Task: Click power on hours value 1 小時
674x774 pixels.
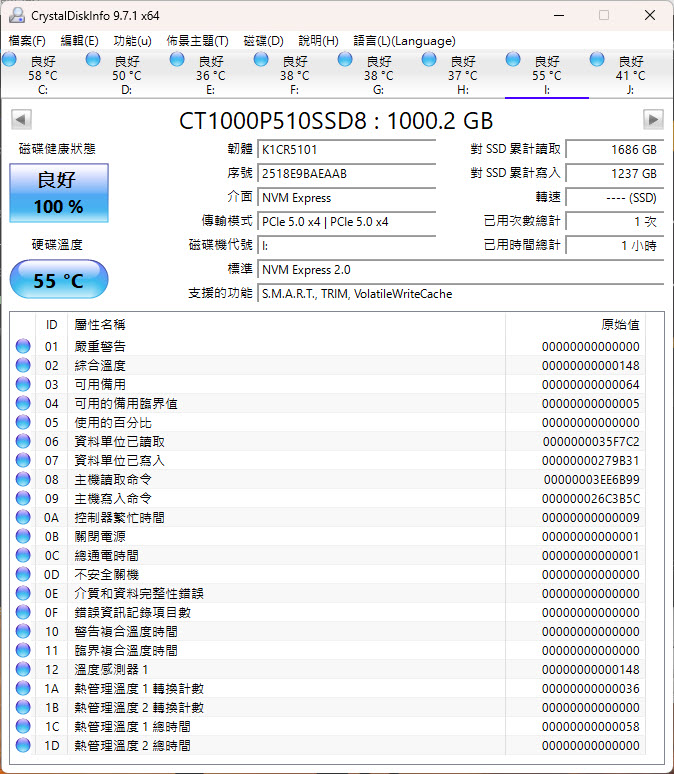Action: [x=614, y=246]
